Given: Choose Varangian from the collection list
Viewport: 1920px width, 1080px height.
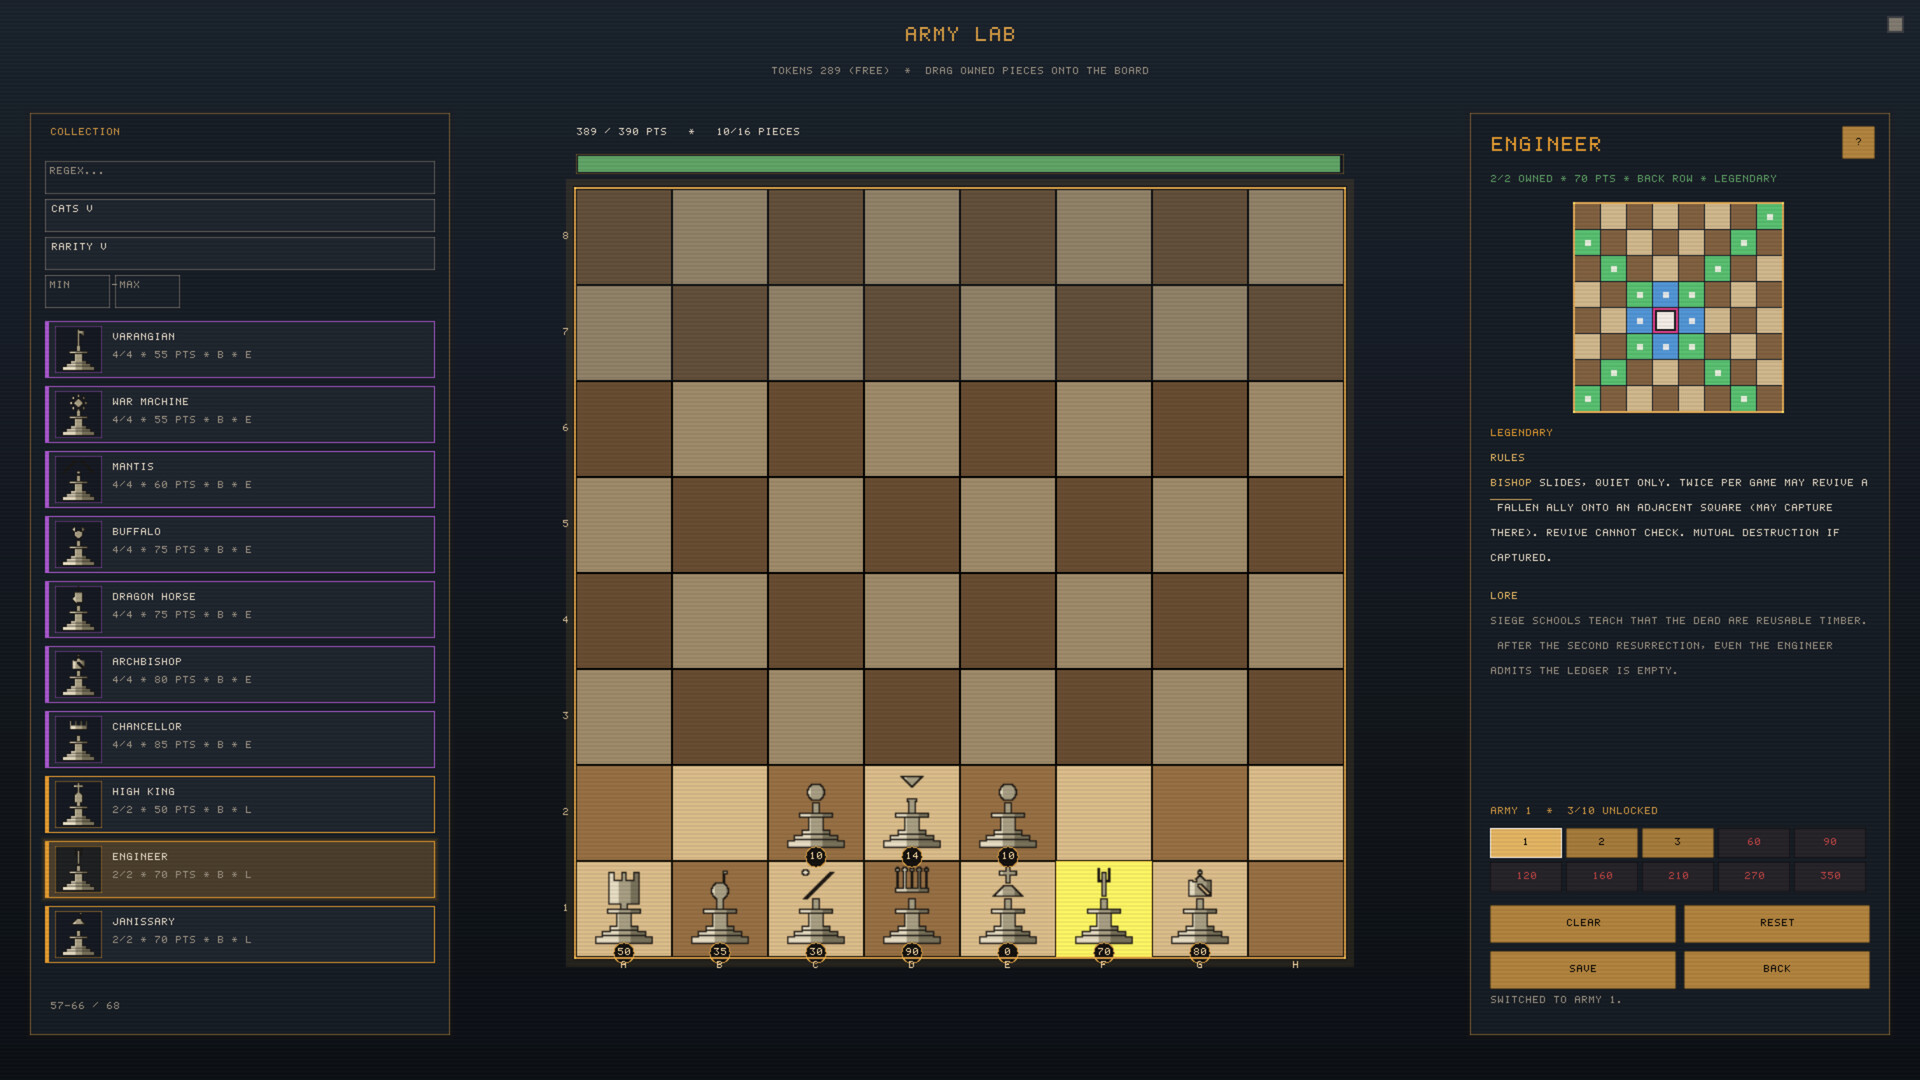Looking at the screenshot, I should pos(240,349).
